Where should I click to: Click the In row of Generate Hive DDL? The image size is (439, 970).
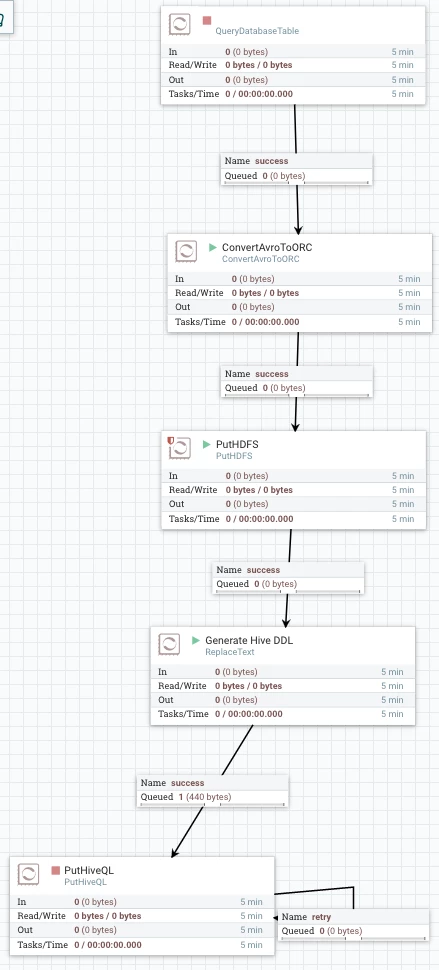283,672
